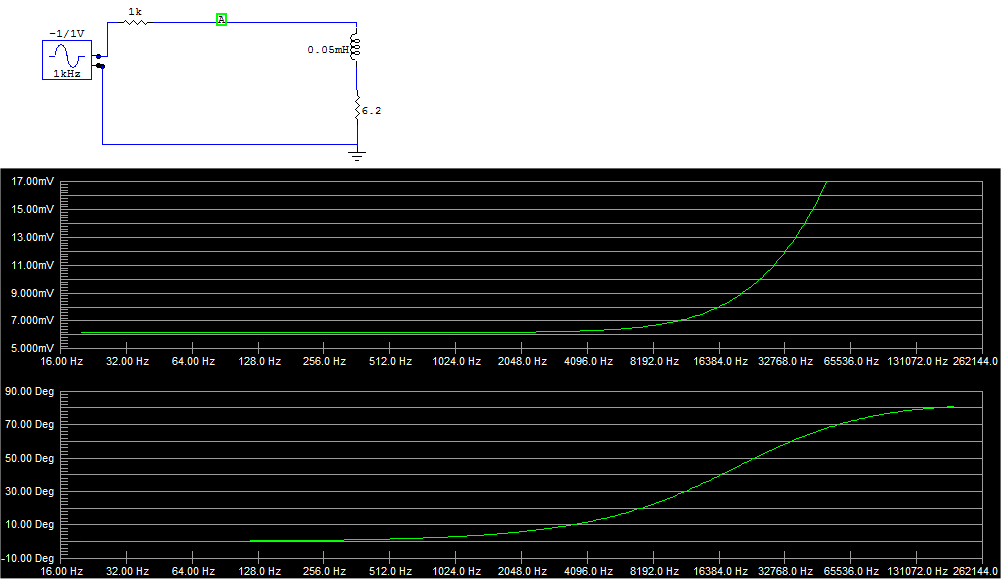Click 32768.0 Hz under the millivolt plot
This screenshot has width=1001, height=579.
[785, 361]
